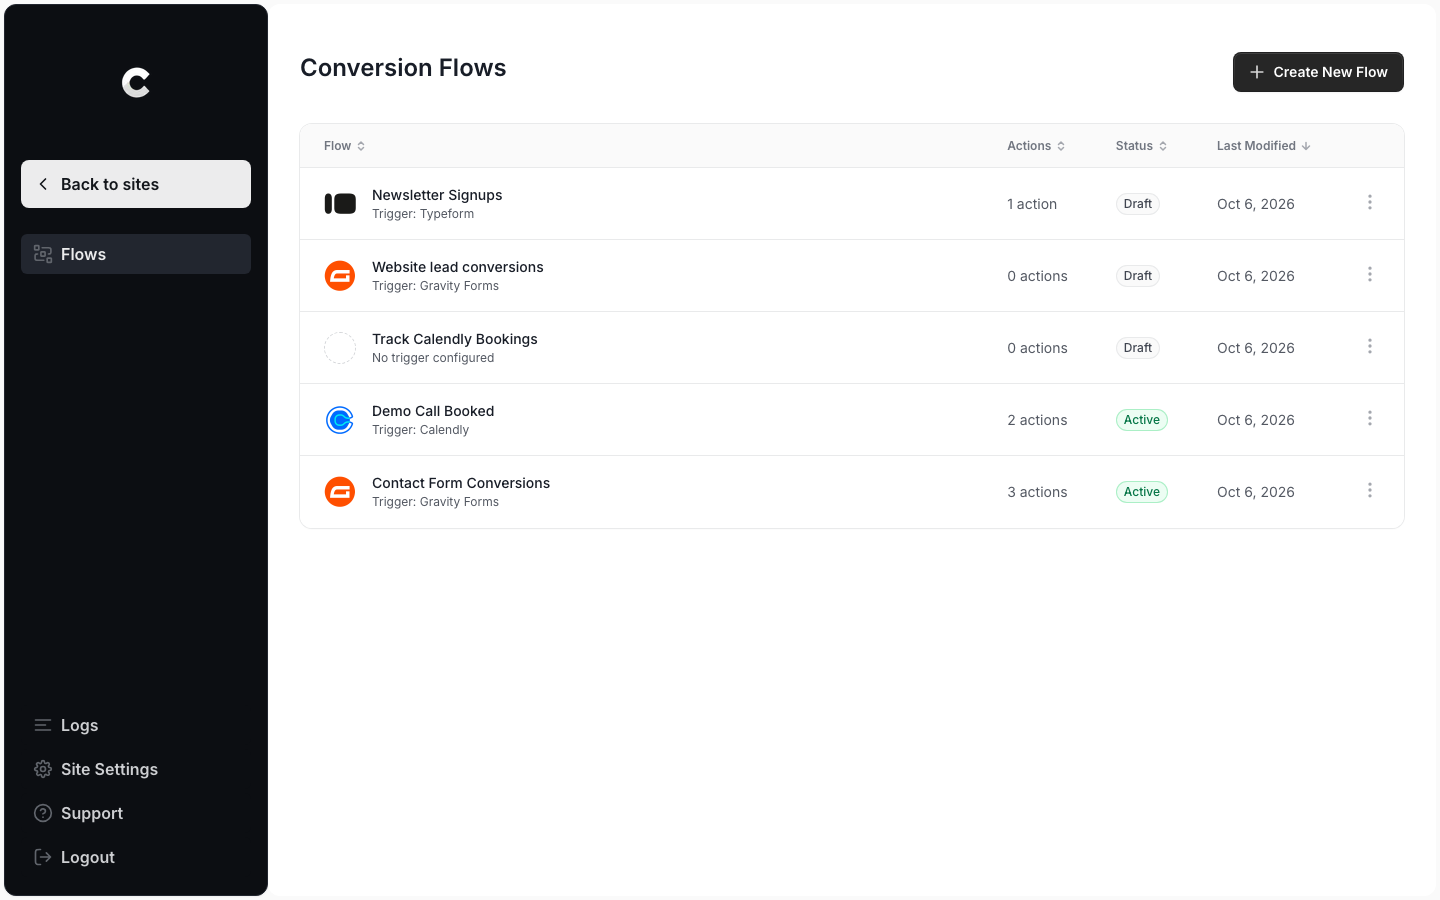Open more options for Demo Call Booked
The width and height of the screenshot is (1440, 900).
pos(1370,419)
